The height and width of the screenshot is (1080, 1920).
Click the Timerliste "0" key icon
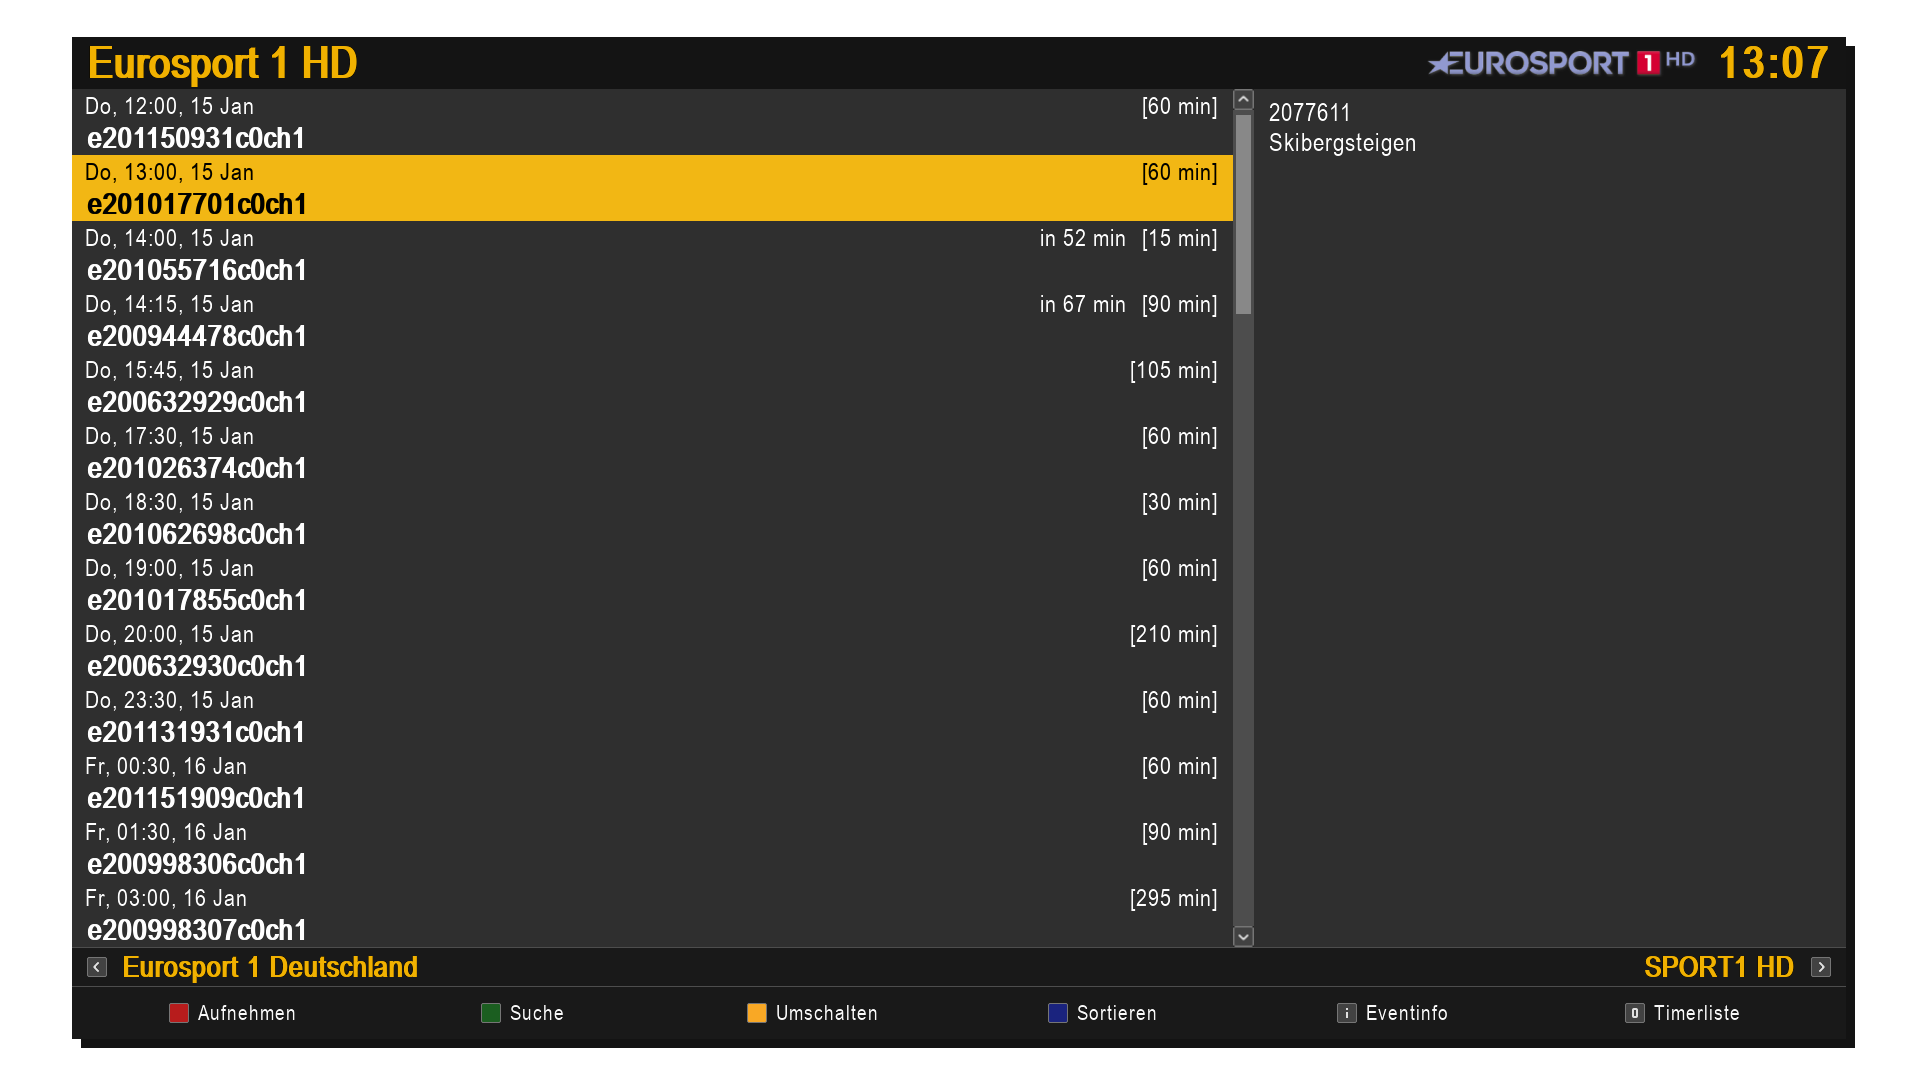[x=1634, y=1013]
